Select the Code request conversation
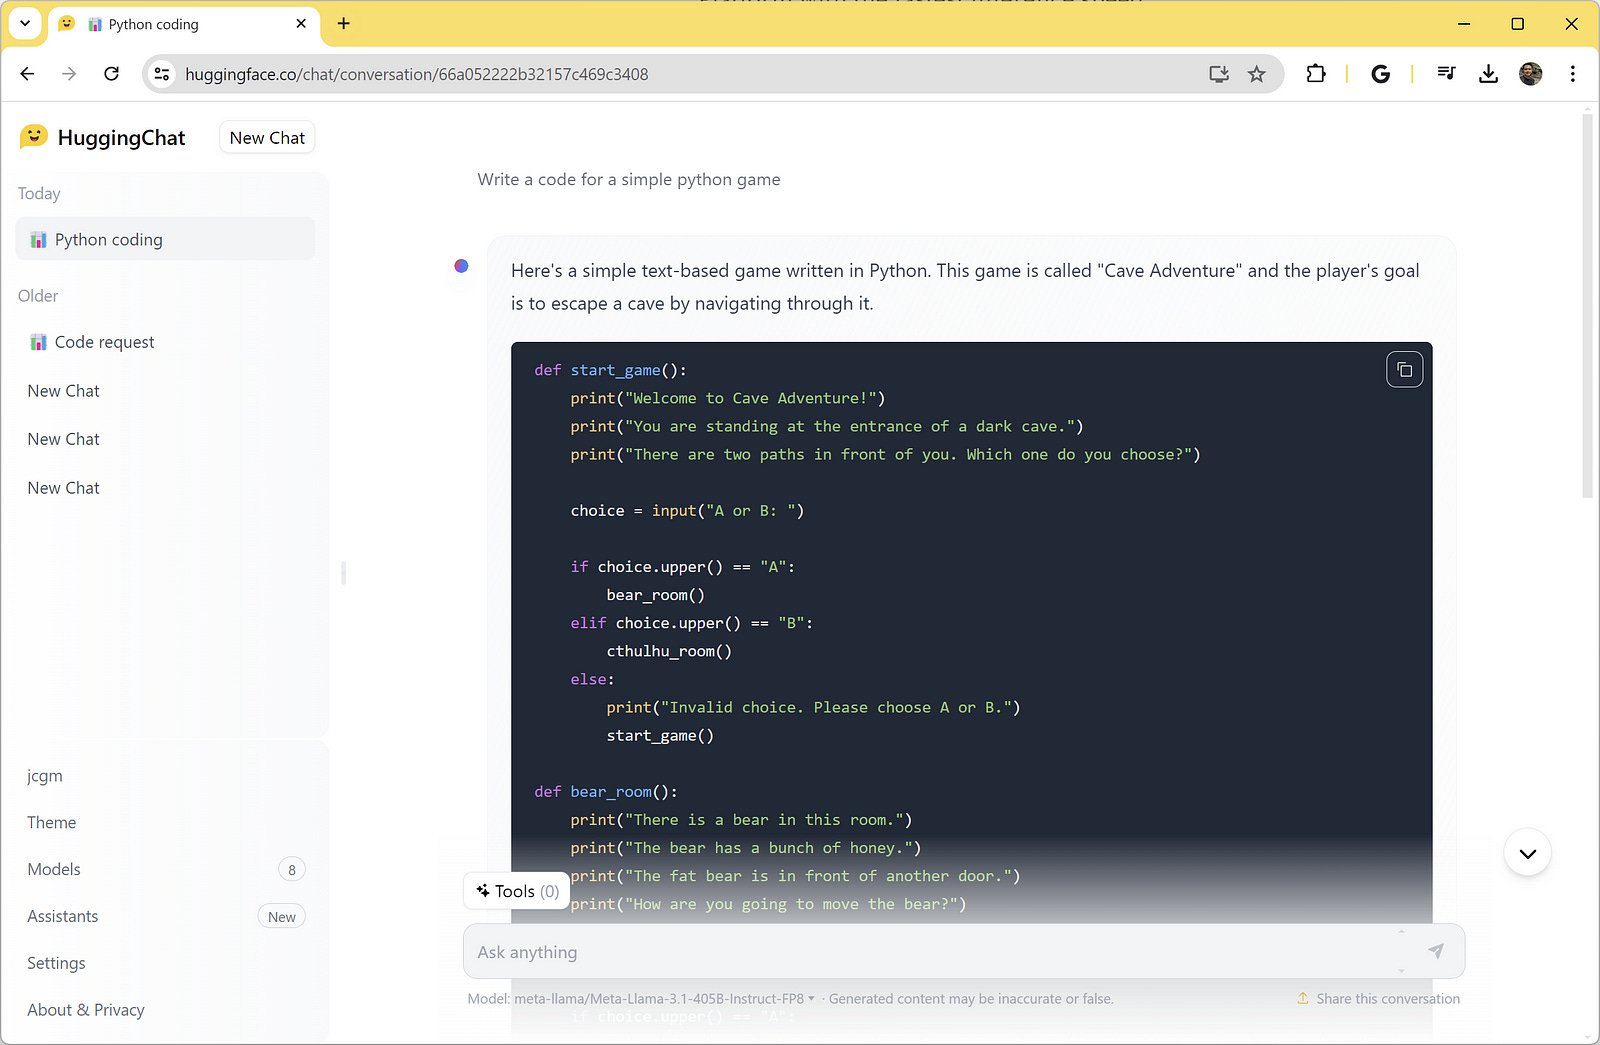This screenshot has height=1045, width=1600. [104, 341]
